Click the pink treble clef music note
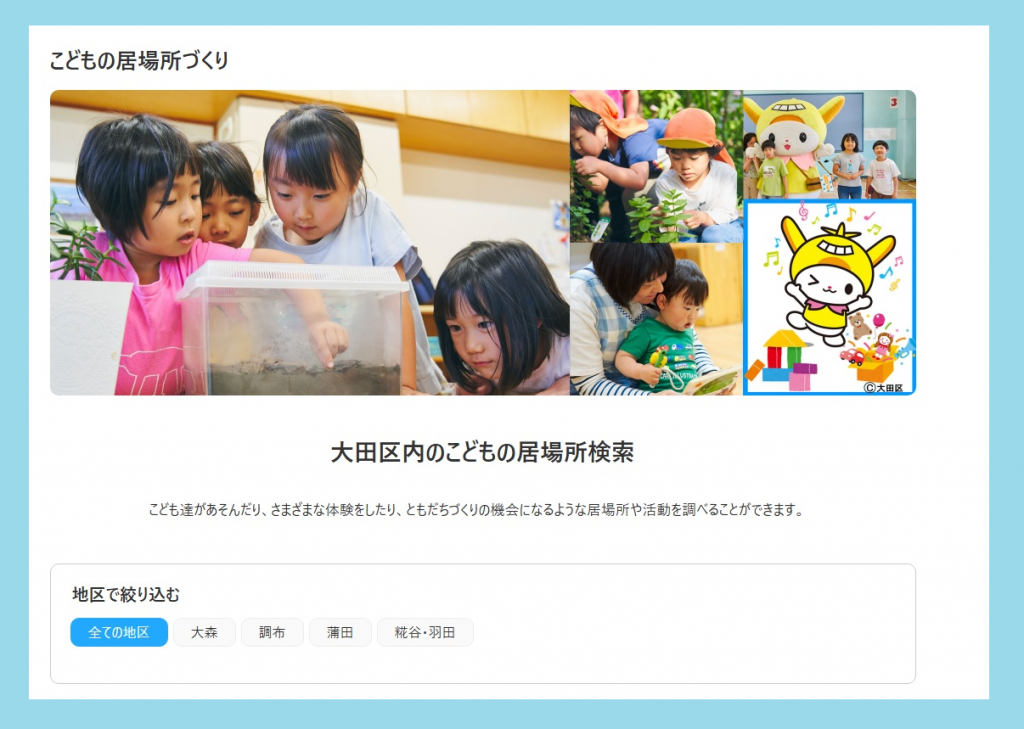This screenshot has width=1024, height=729. [x=803, y=212]
